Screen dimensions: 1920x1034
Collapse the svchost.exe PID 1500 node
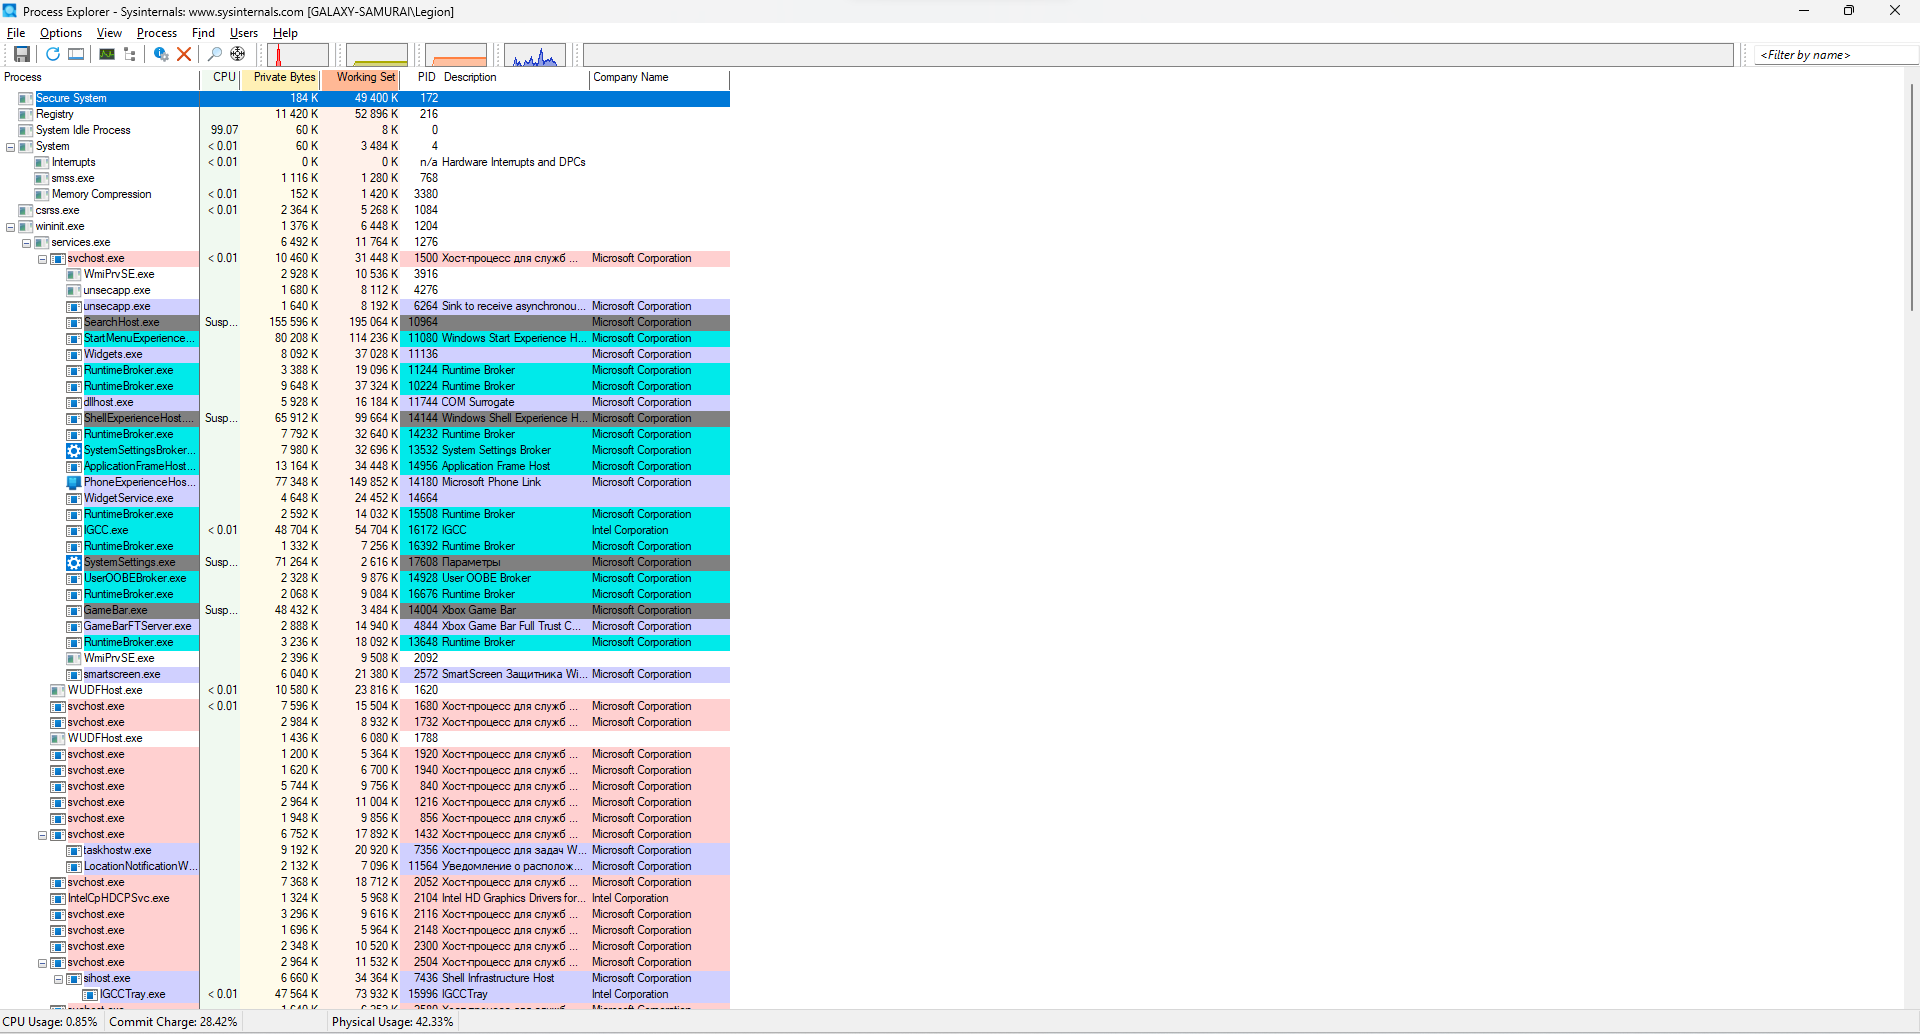(42, 259)
